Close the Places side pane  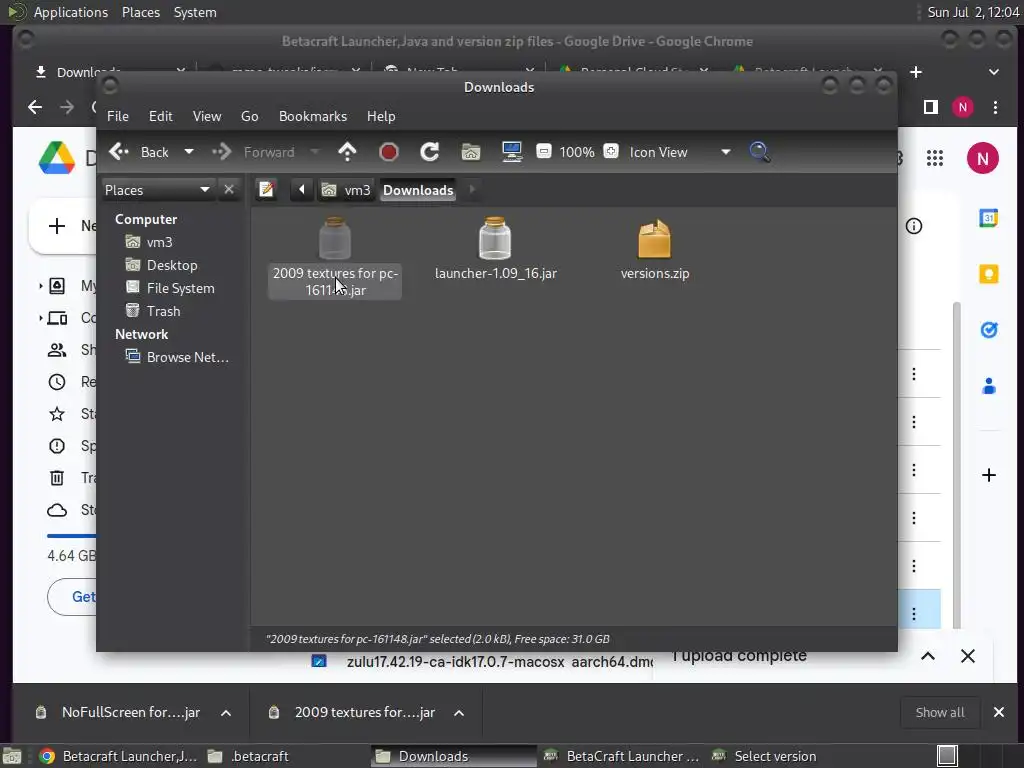point(229,189)
